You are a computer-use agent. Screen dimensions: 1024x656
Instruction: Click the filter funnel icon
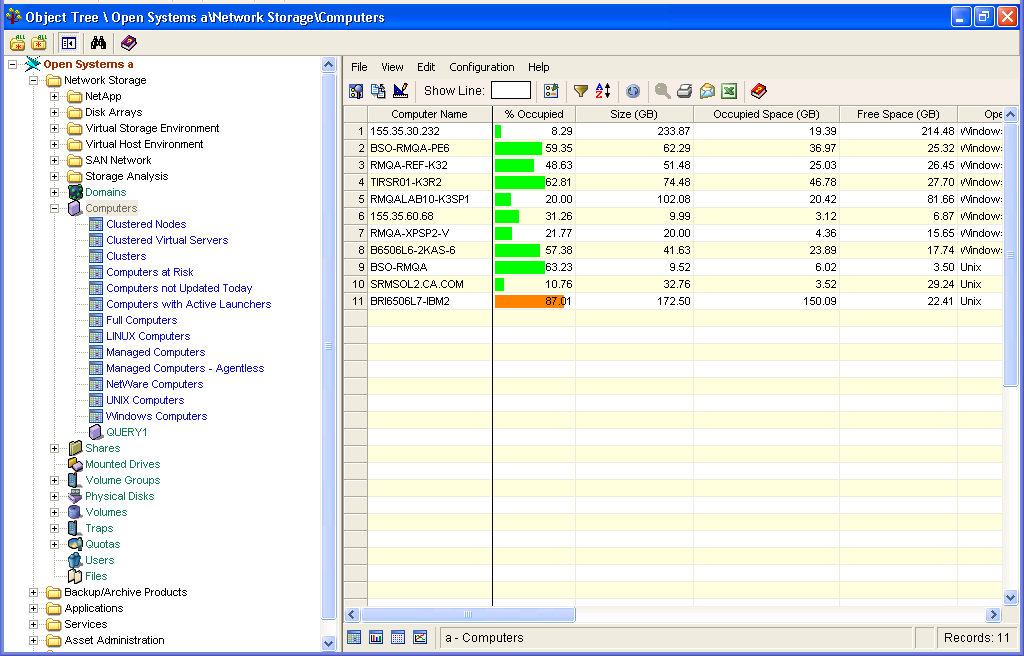(x=580, y=91)
